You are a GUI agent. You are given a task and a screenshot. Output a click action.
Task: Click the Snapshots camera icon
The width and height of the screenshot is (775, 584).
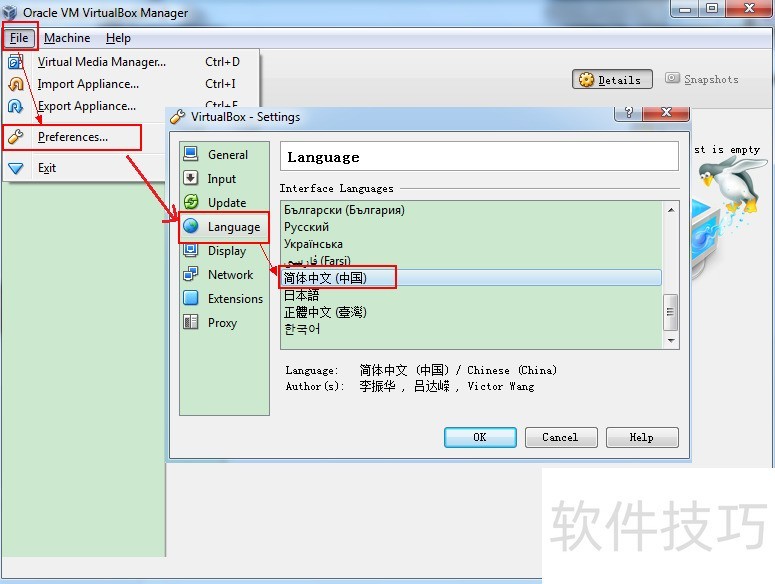click(672, 78)
